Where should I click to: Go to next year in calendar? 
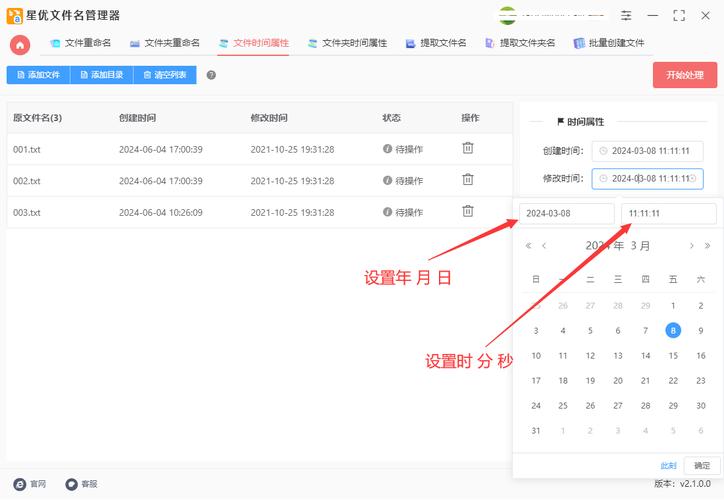707,246
